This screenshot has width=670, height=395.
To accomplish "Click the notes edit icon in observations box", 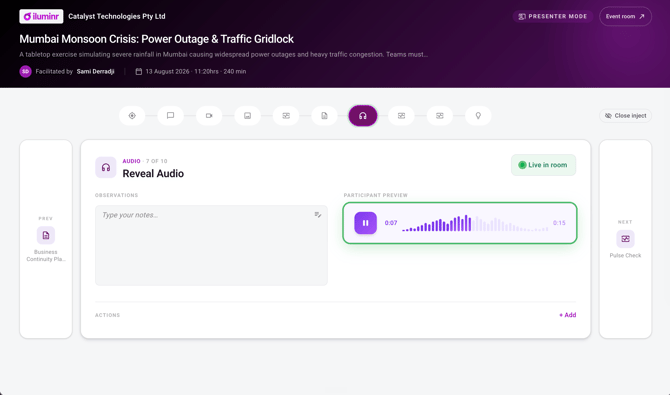I will tap(317, 215).
